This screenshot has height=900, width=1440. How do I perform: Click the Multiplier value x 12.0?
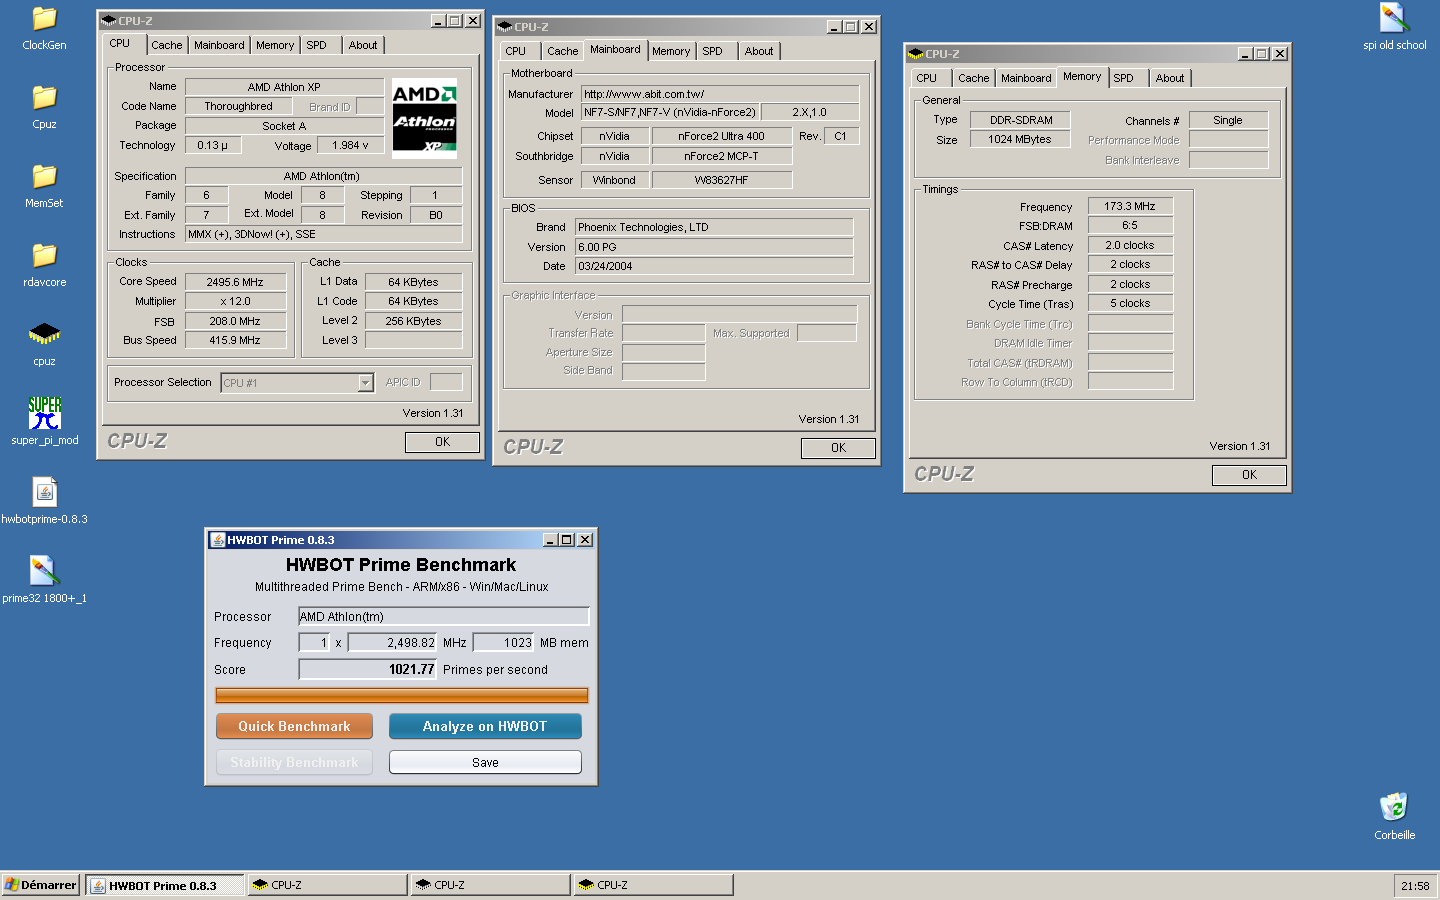click(x=235, y=301)
